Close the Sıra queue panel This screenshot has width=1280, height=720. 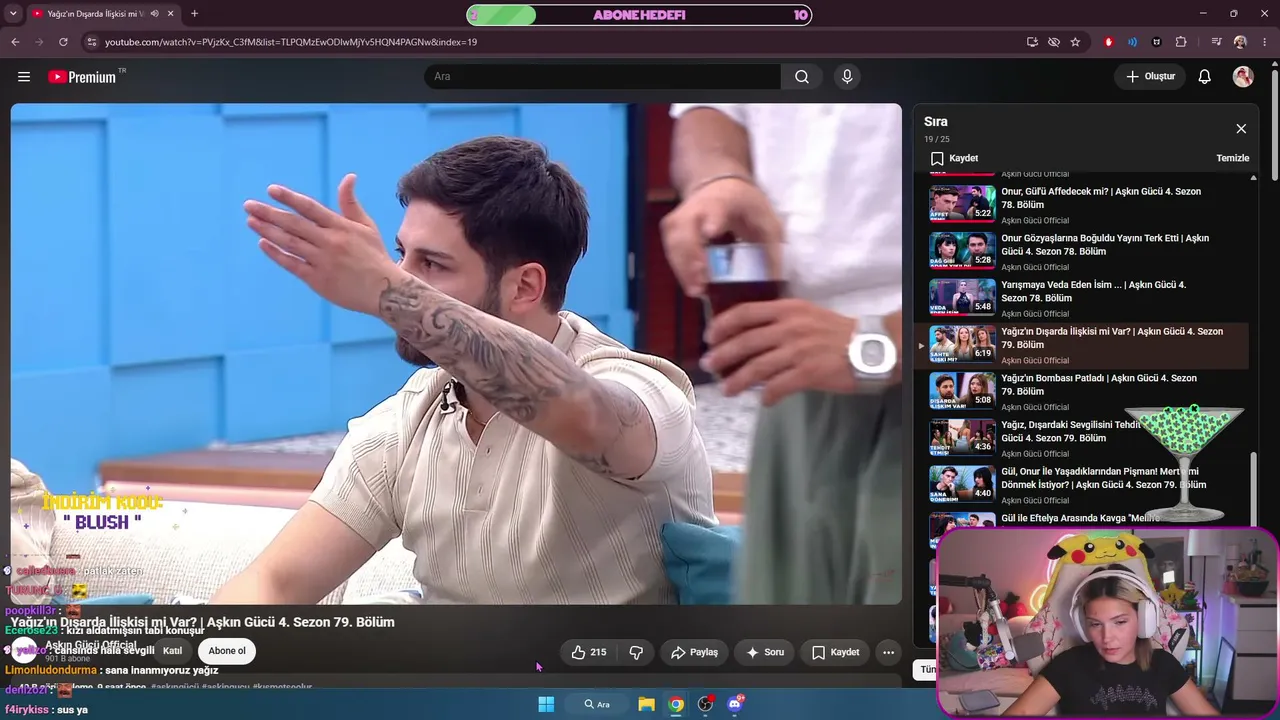click(x=1241, y=129)
